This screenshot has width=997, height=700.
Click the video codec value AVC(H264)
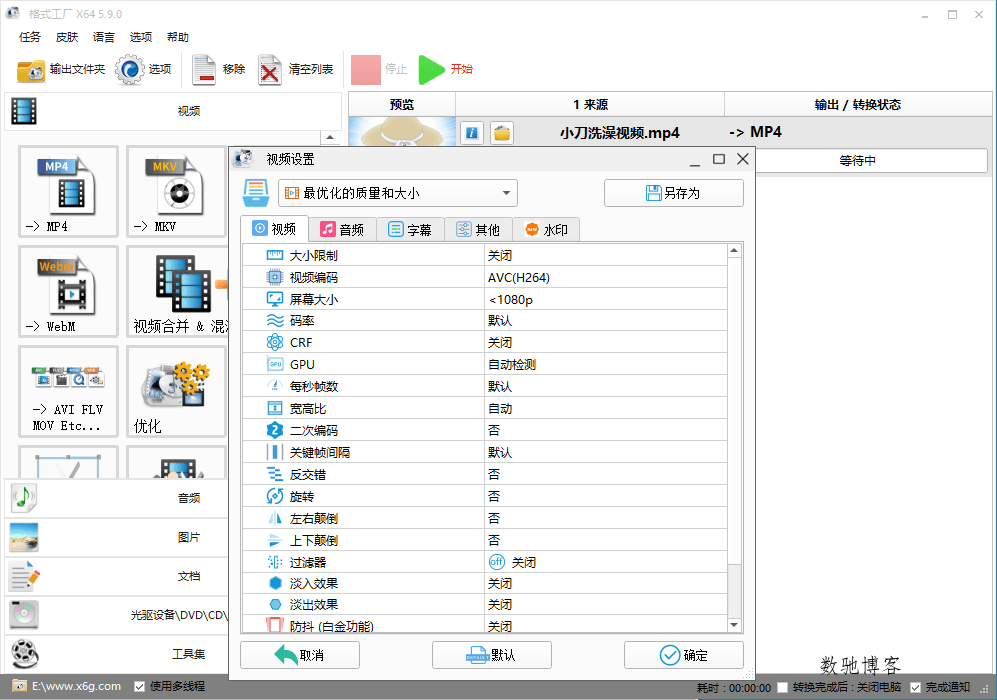(519, 277)
